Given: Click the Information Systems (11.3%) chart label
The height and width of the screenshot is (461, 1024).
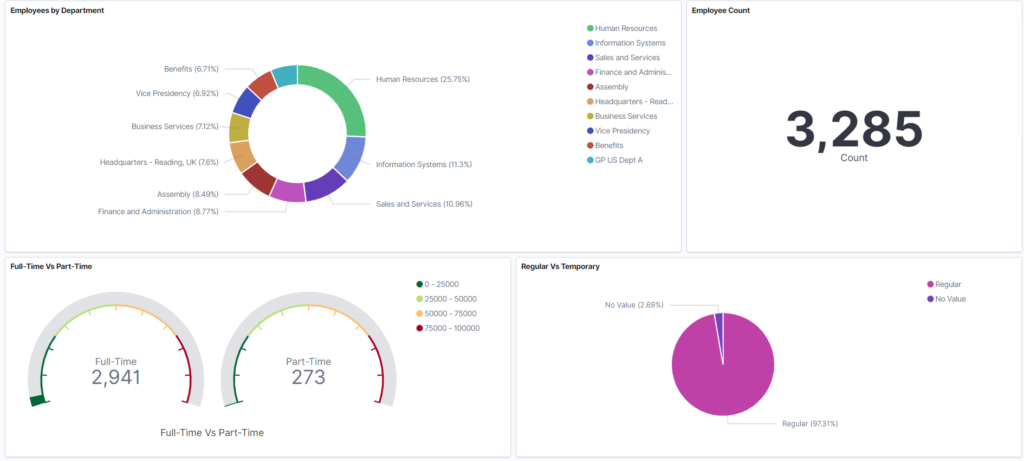Looking at the screenshot, I should pos(424,165).
